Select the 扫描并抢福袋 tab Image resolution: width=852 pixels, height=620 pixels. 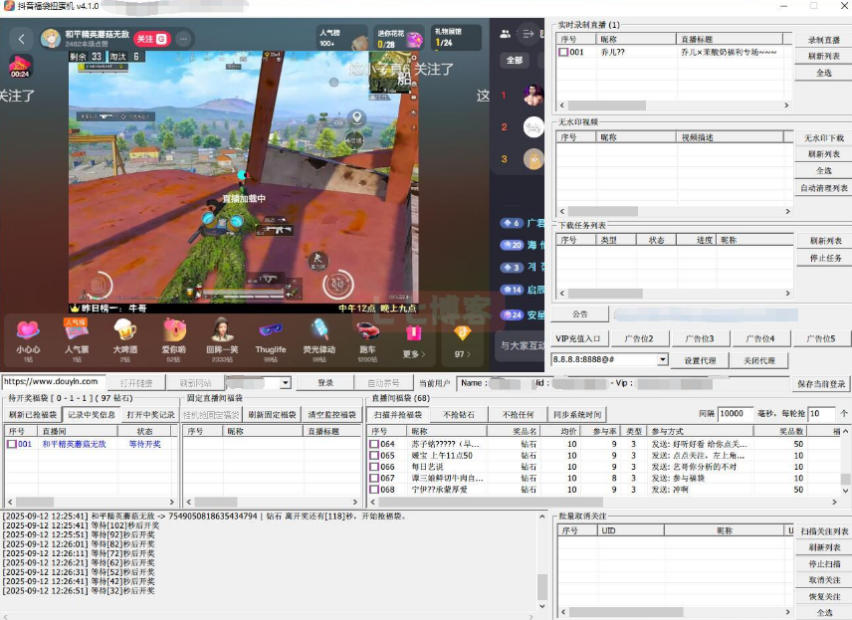coord(398,414)
